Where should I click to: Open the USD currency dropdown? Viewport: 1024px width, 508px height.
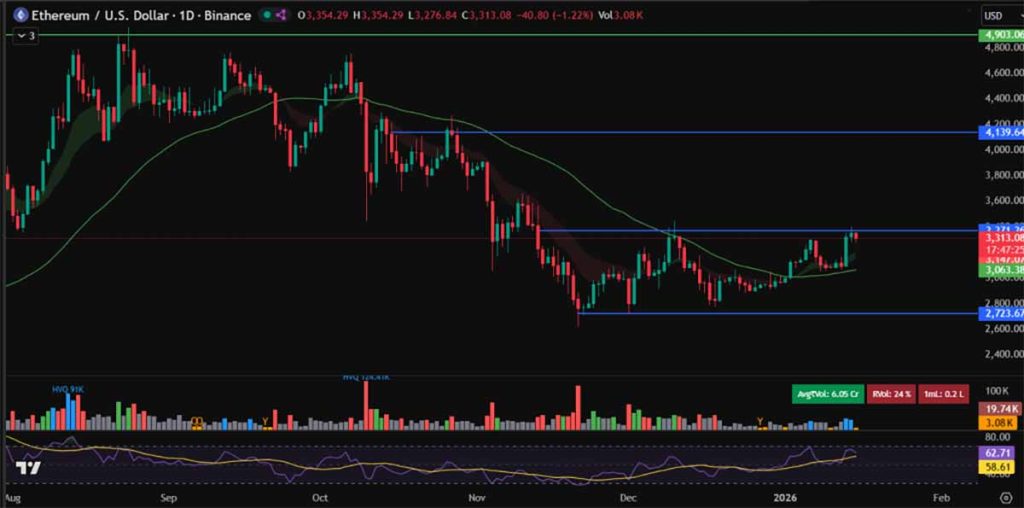click(1001, 15)
